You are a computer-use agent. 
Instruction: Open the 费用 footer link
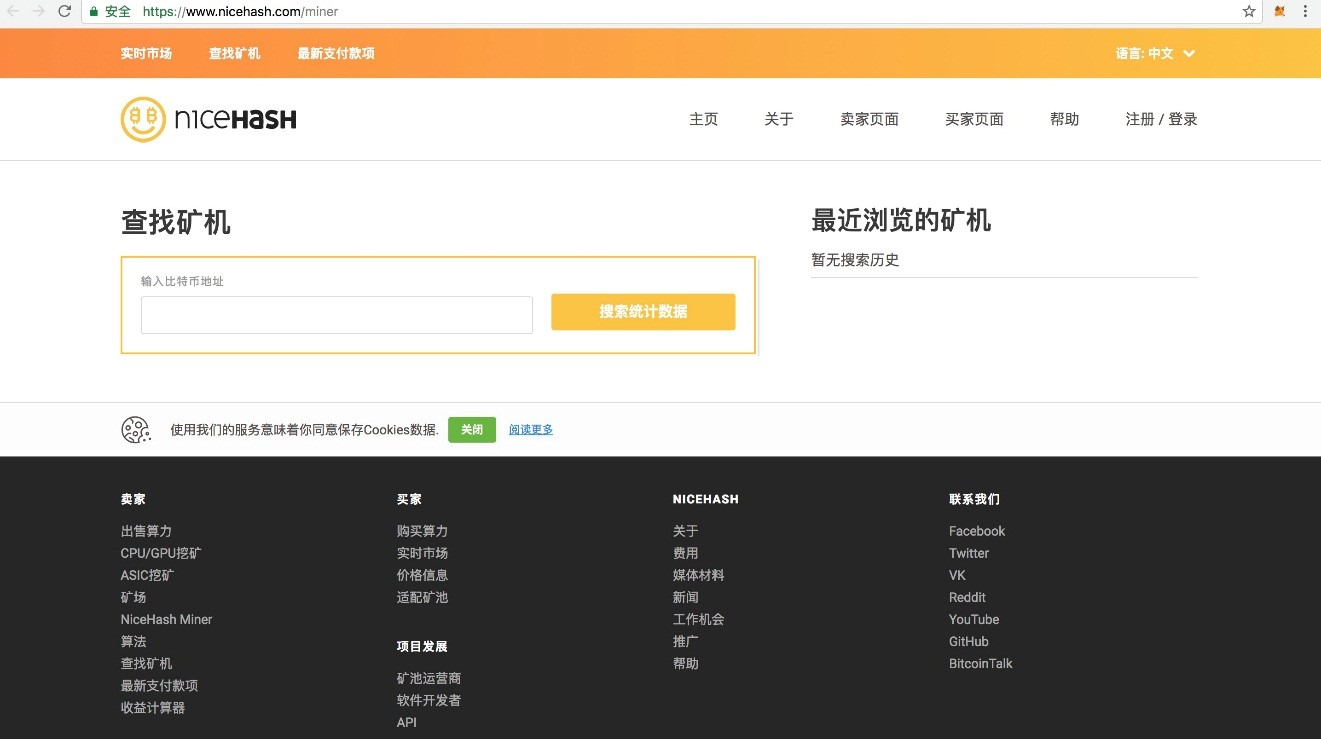coord(686,553)
